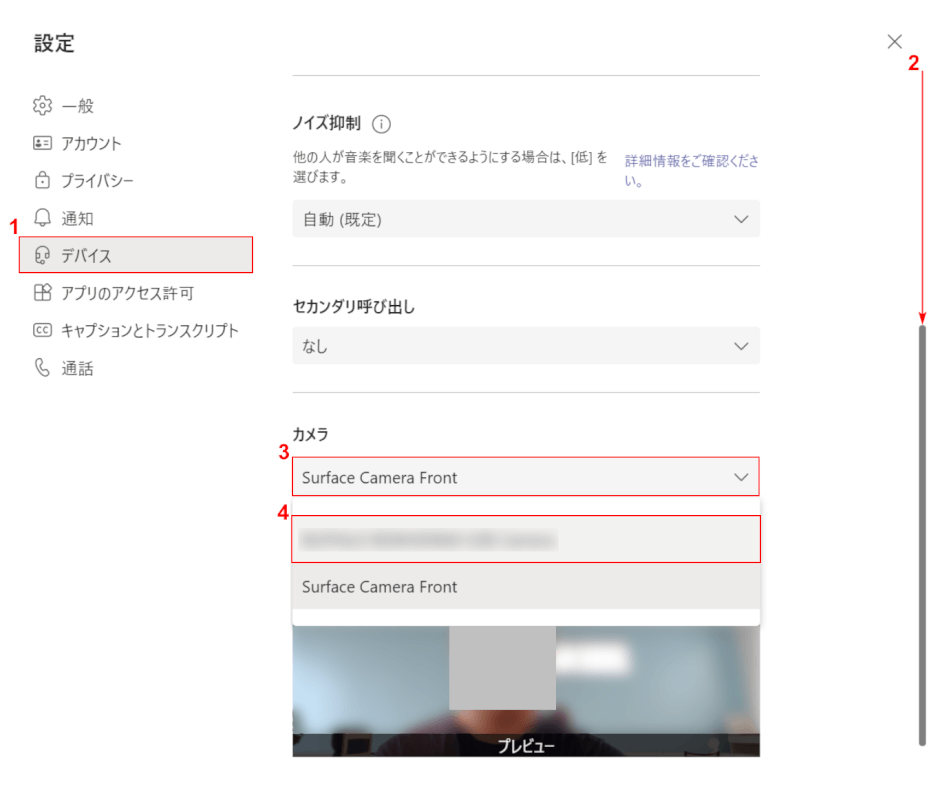
Task: Switch to アカウント settings
Action: (x=136, y=143)
